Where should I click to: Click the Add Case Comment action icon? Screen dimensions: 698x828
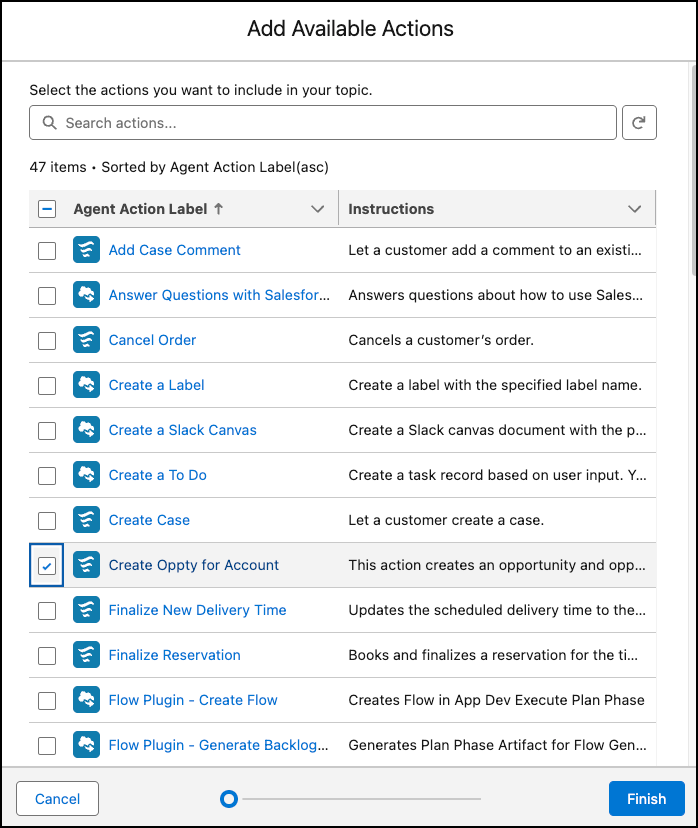click(86, 250)
